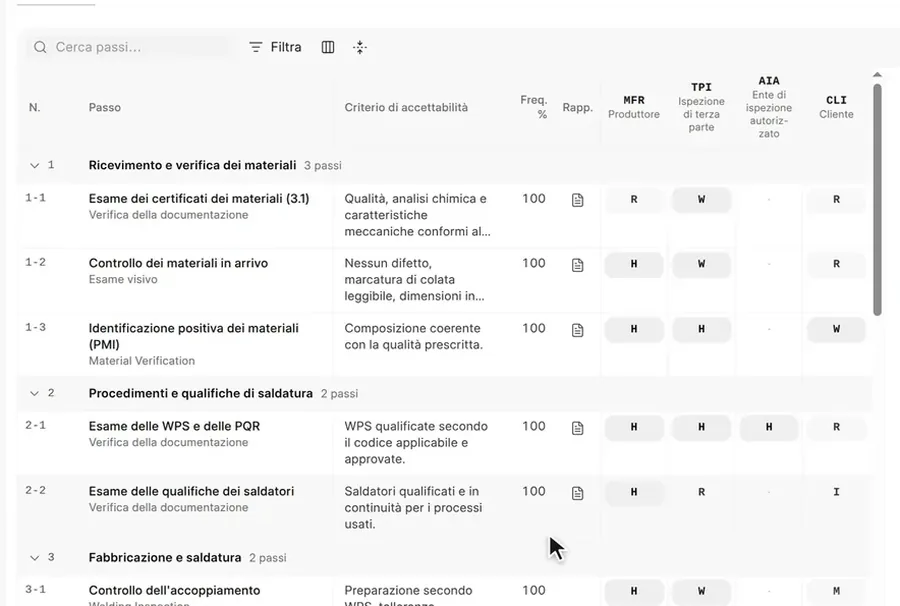Click TPI 'W' badge in row 3-1
The height and width of the screenshot is (606, 900).
701,592
